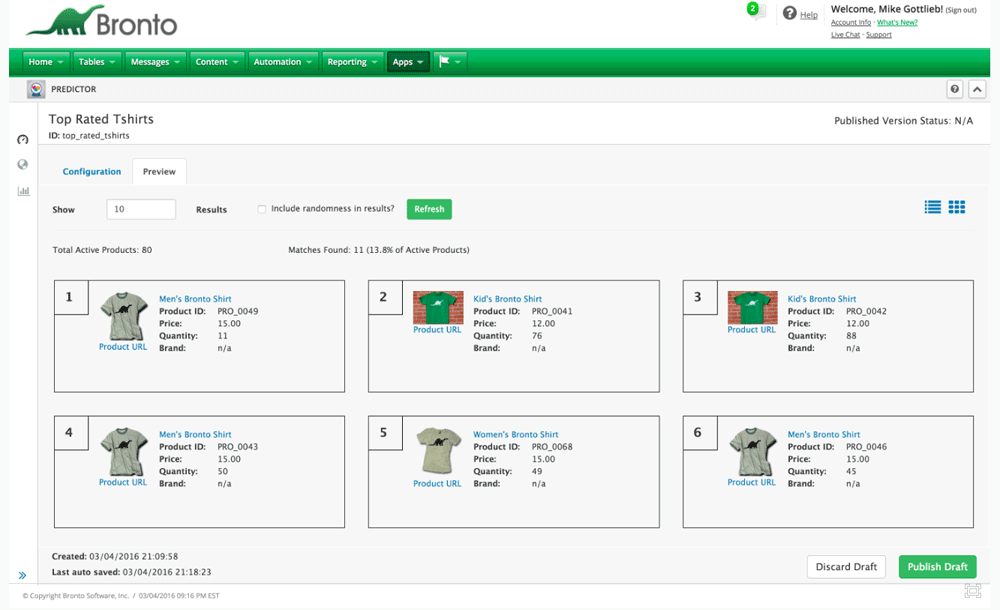1000x610 pixels.
Task: Click the Predictor app logo icon
Action: click(x=36, y=89)
